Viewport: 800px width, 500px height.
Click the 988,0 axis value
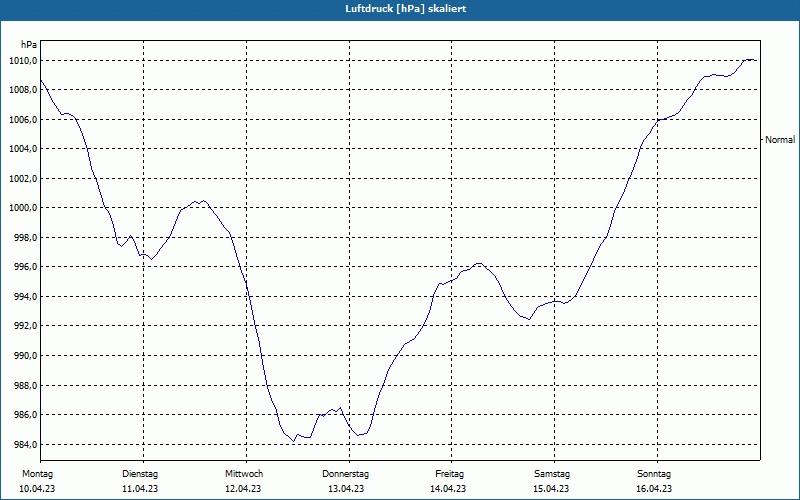coord(25,385)
